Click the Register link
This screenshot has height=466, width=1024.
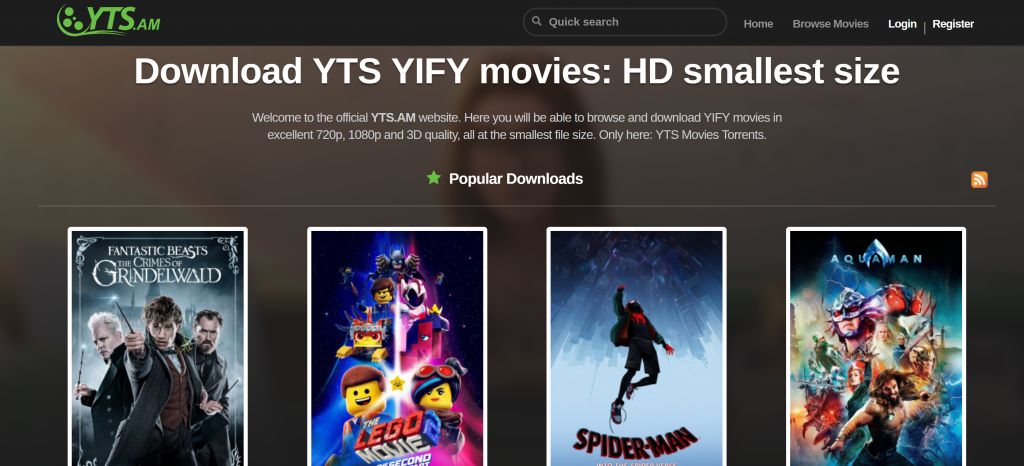[953, 23]
